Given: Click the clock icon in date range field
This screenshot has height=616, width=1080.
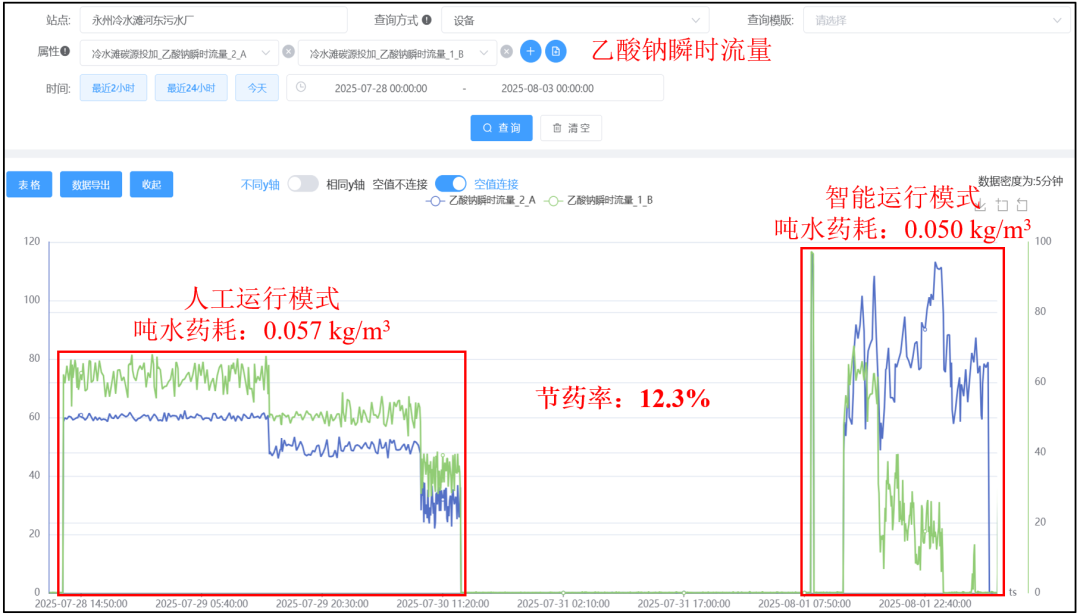Looking at the screenshot, I should tap(301, 88).
